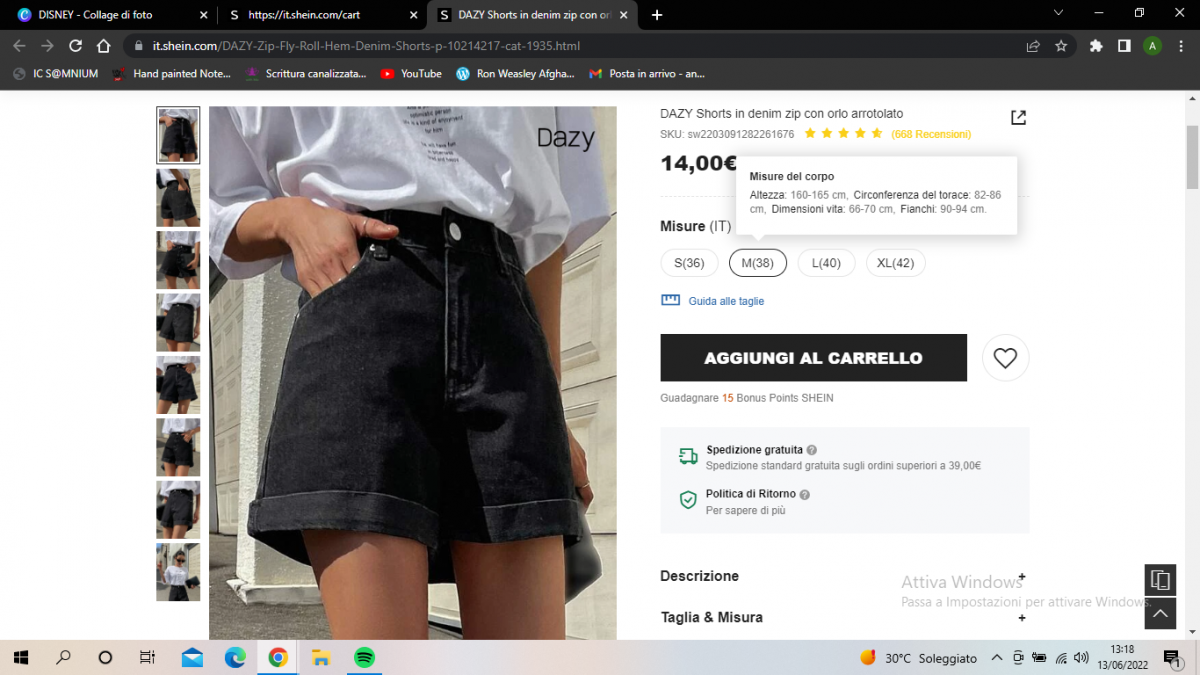1200x675 pixels.
Task: Reload the current page
Action: click(x=75, y=46)
